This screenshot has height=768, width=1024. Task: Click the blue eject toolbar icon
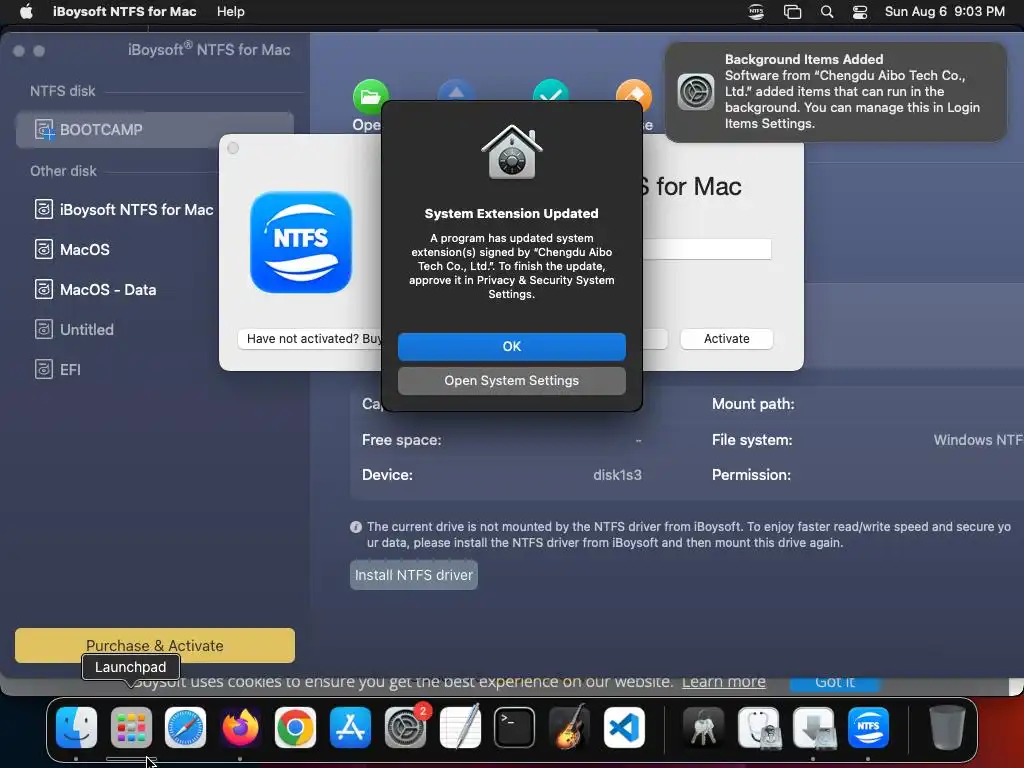click(456, 91)
